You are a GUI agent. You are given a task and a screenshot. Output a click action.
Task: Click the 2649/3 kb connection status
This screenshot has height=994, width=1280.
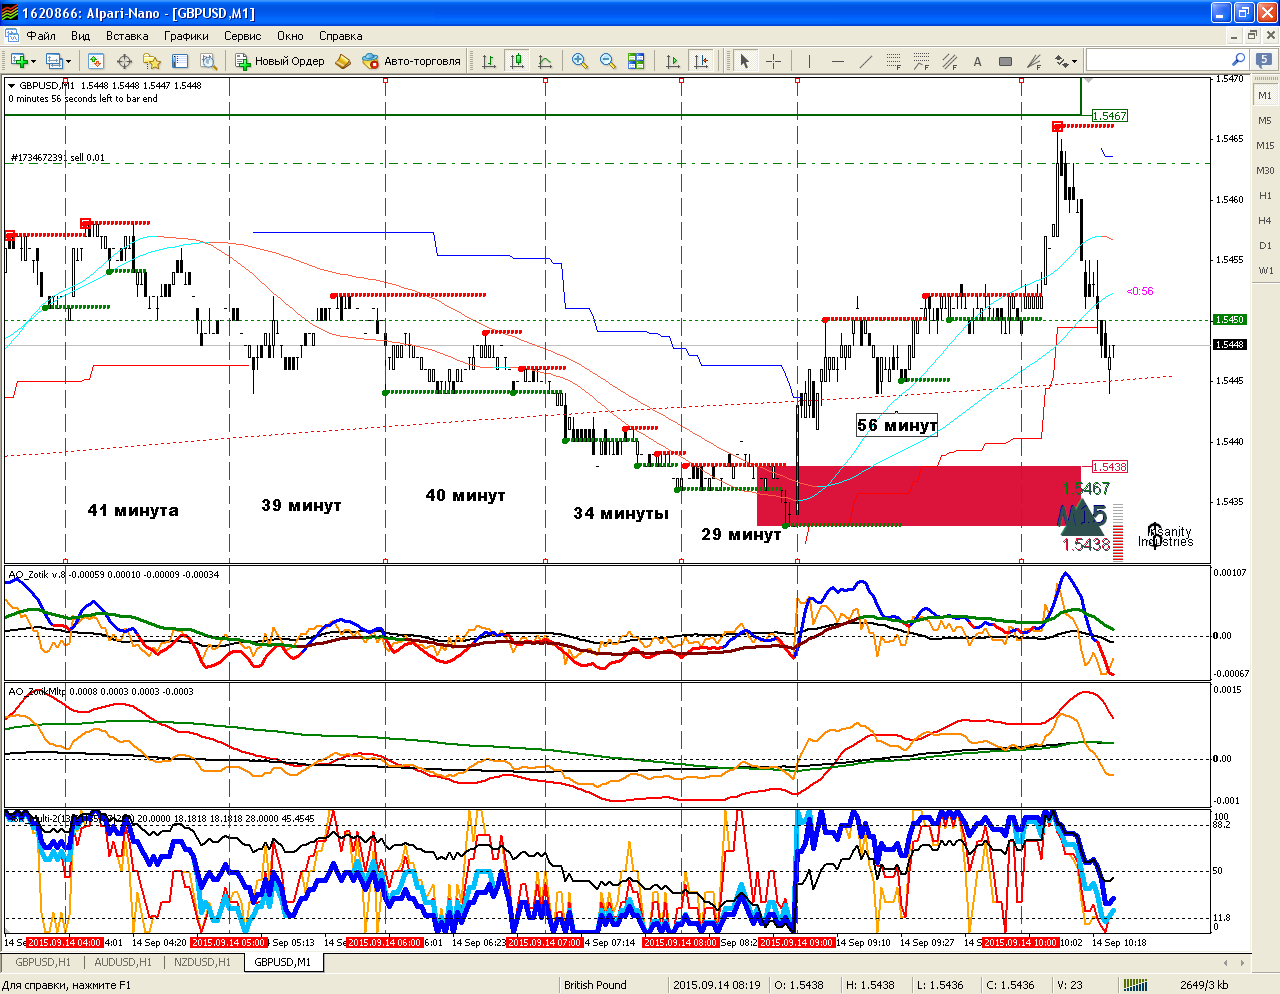click(1204, 985)
